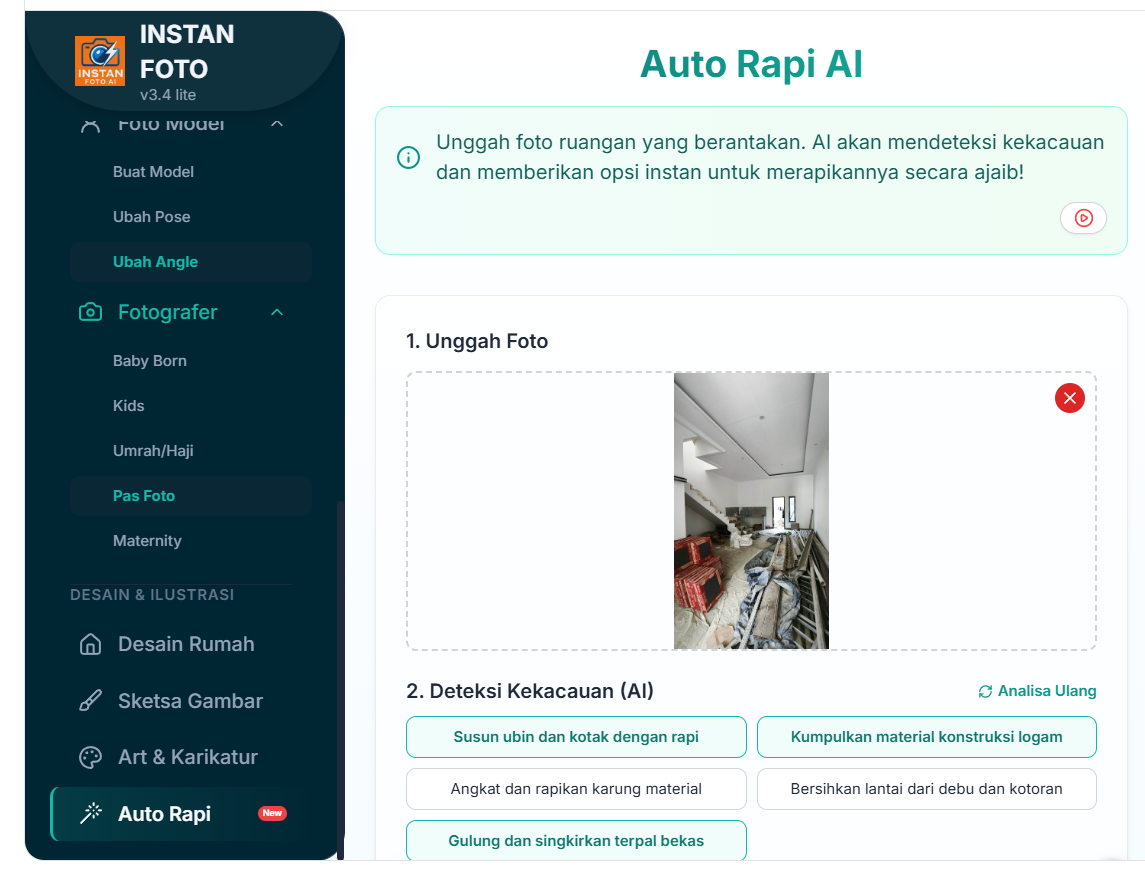
Task: Play the tutorial video icon
Action: click(1083, 218)
